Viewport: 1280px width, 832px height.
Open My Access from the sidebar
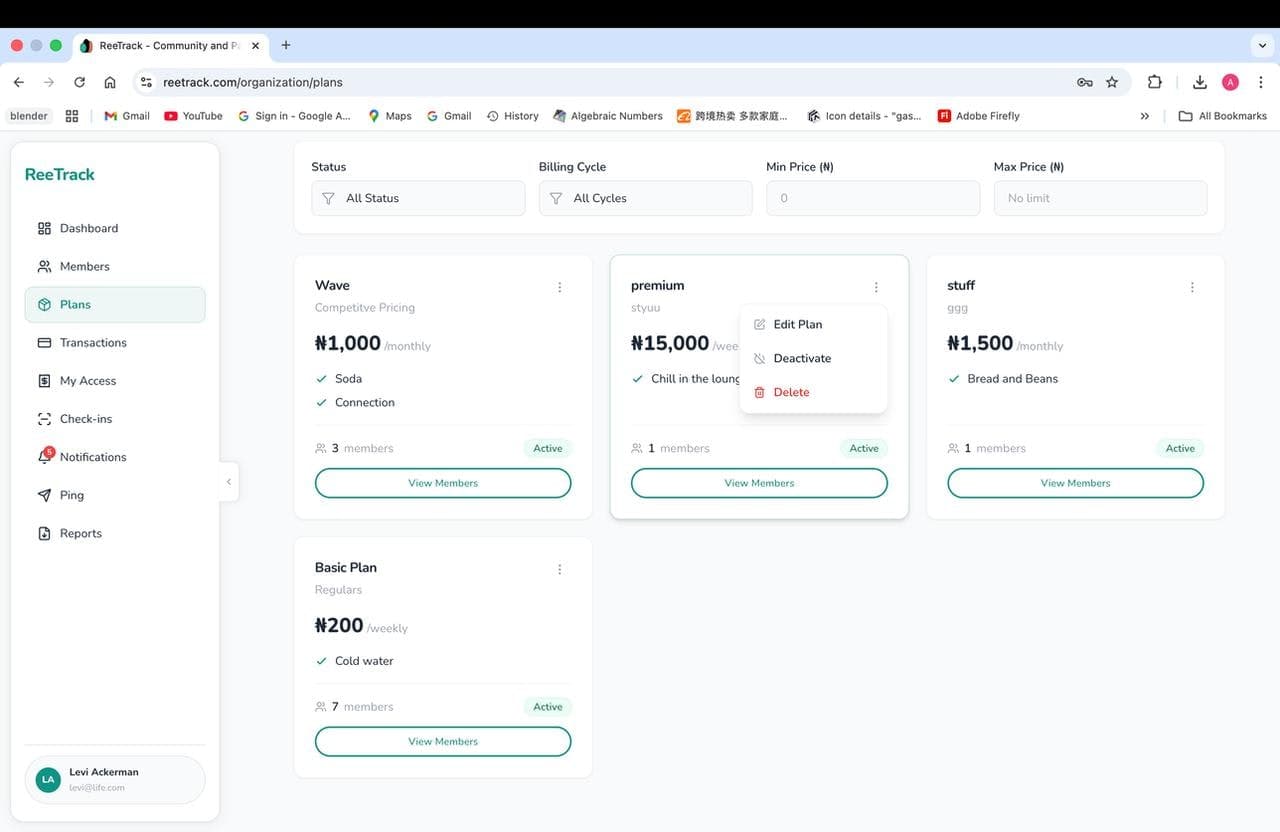tap(44, 380)
